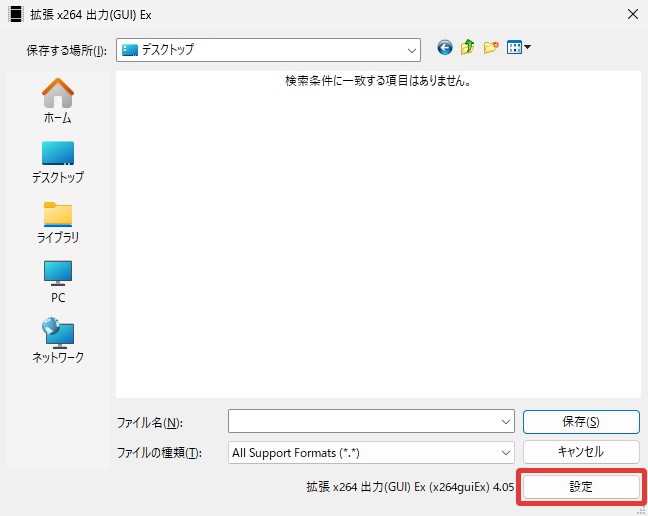Open ネットワーク in the places sidebar
Screen dimensions: 648x516
pos(57,342)
